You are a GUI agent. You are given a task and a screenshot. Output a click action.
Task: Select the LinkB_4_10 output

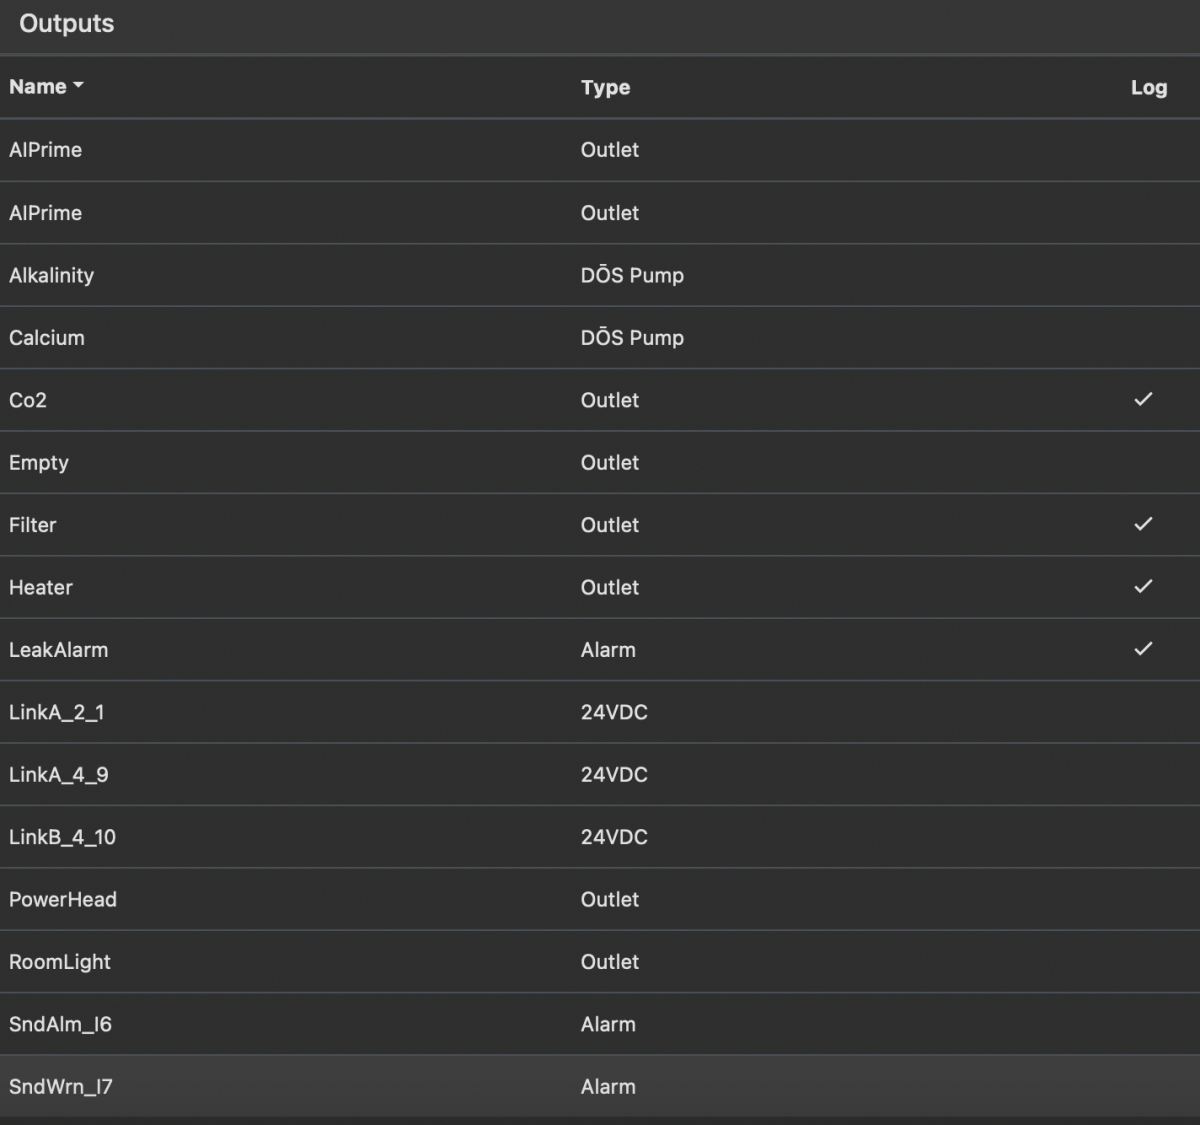pos(62,837)
